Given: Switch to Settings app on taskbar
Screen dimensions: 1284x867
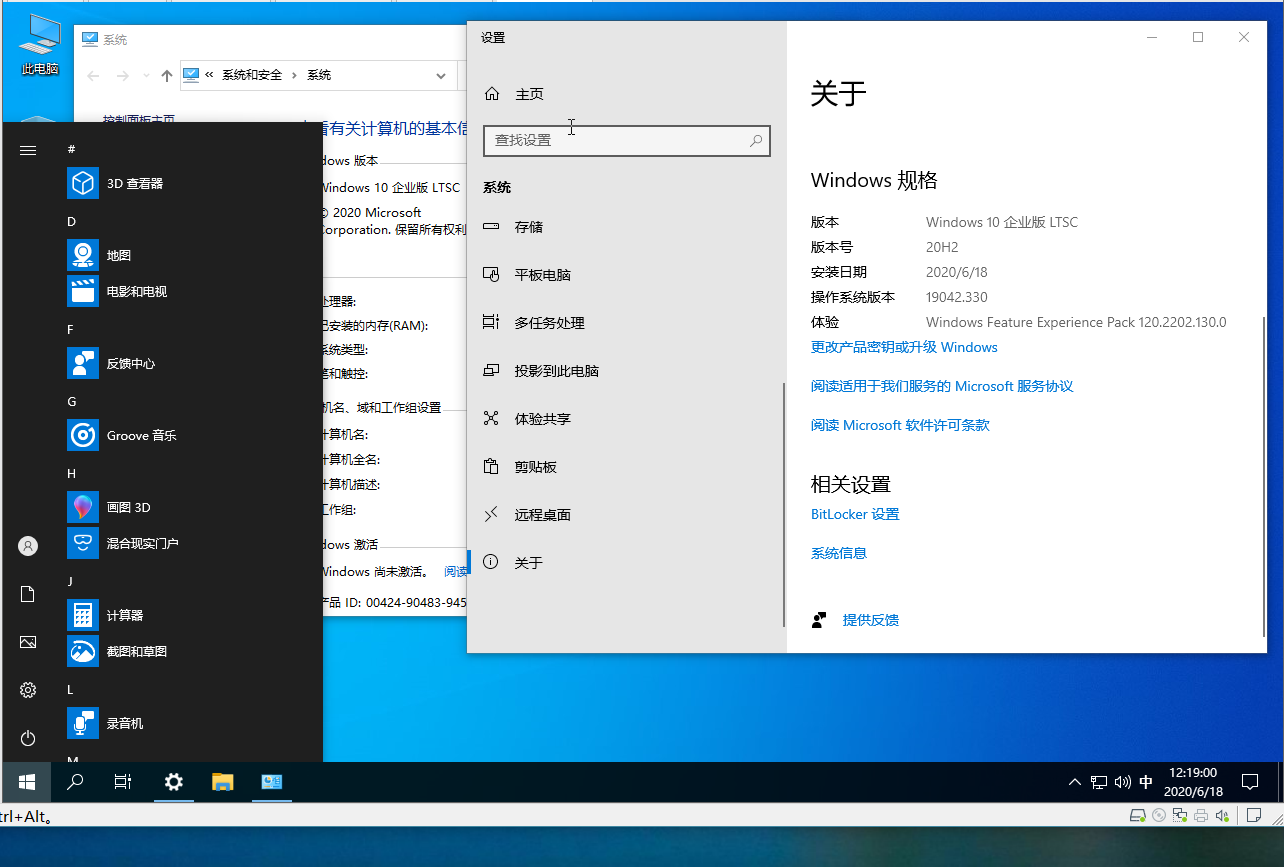Looking at the screenshot, I should coord(174,782).
